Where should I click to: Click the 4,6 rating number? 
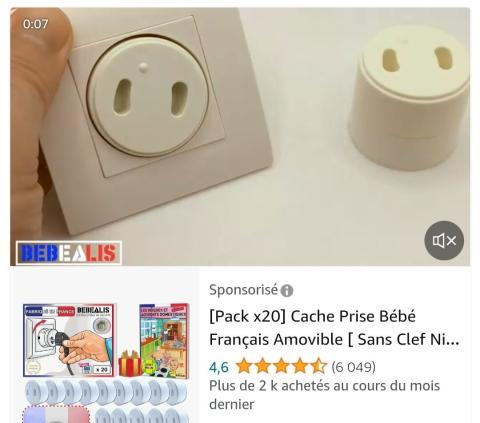coord(219,367)
